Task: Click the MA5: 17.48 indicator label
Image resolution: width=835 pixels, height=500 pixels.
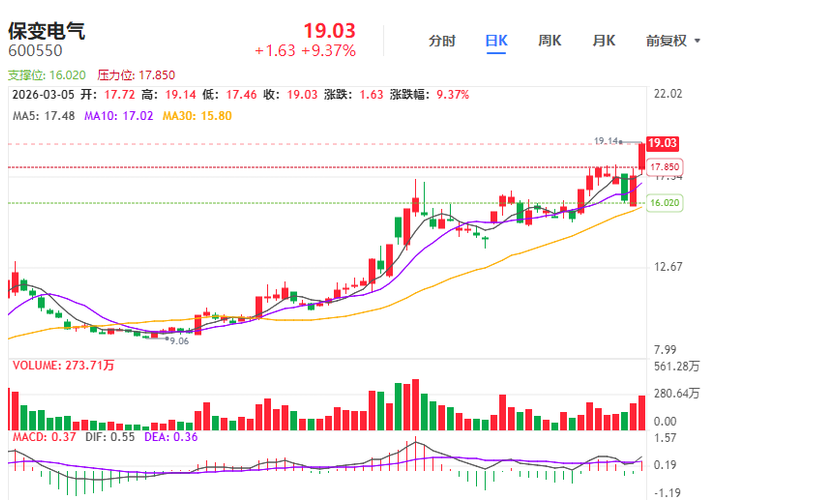Action: [44, 116]
